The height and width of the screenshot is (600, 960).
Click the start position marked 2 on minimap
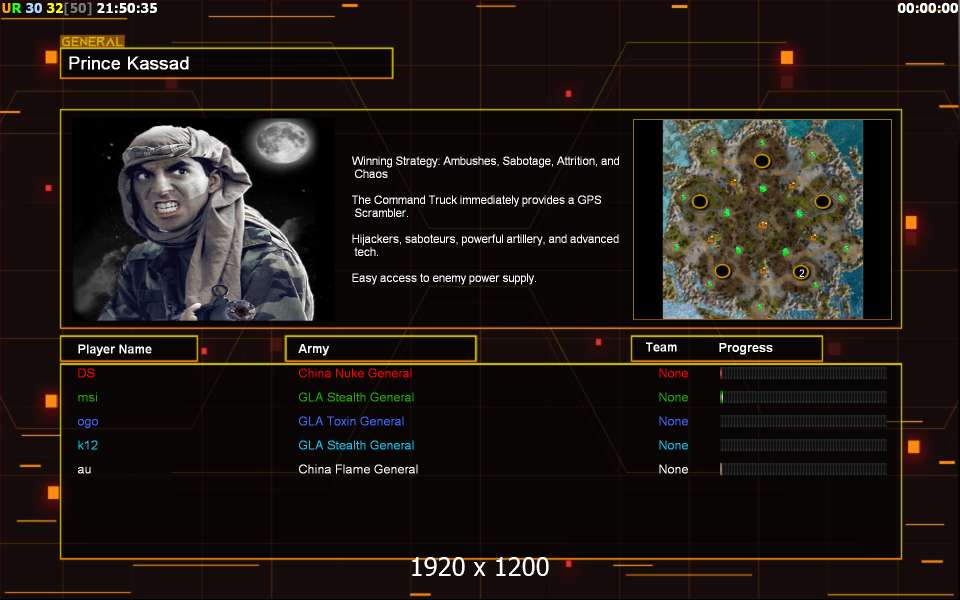(801, 272)
